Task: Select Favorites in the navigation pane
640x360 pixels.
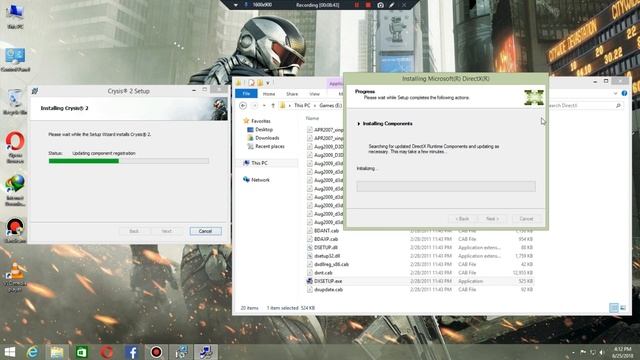Action: click(x=261, y=121)
